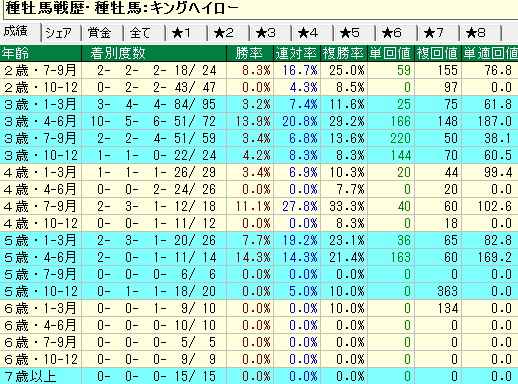
Task: Select the ★5 tab
Action: tap(354, 33)
